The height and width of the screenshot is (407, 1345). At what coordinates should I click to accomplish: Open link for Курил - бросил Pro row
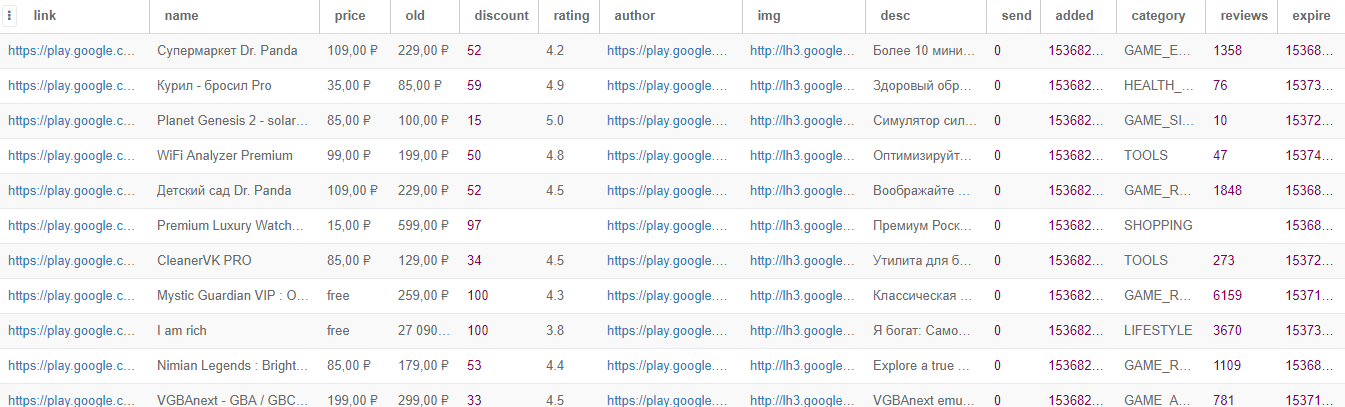71,86
